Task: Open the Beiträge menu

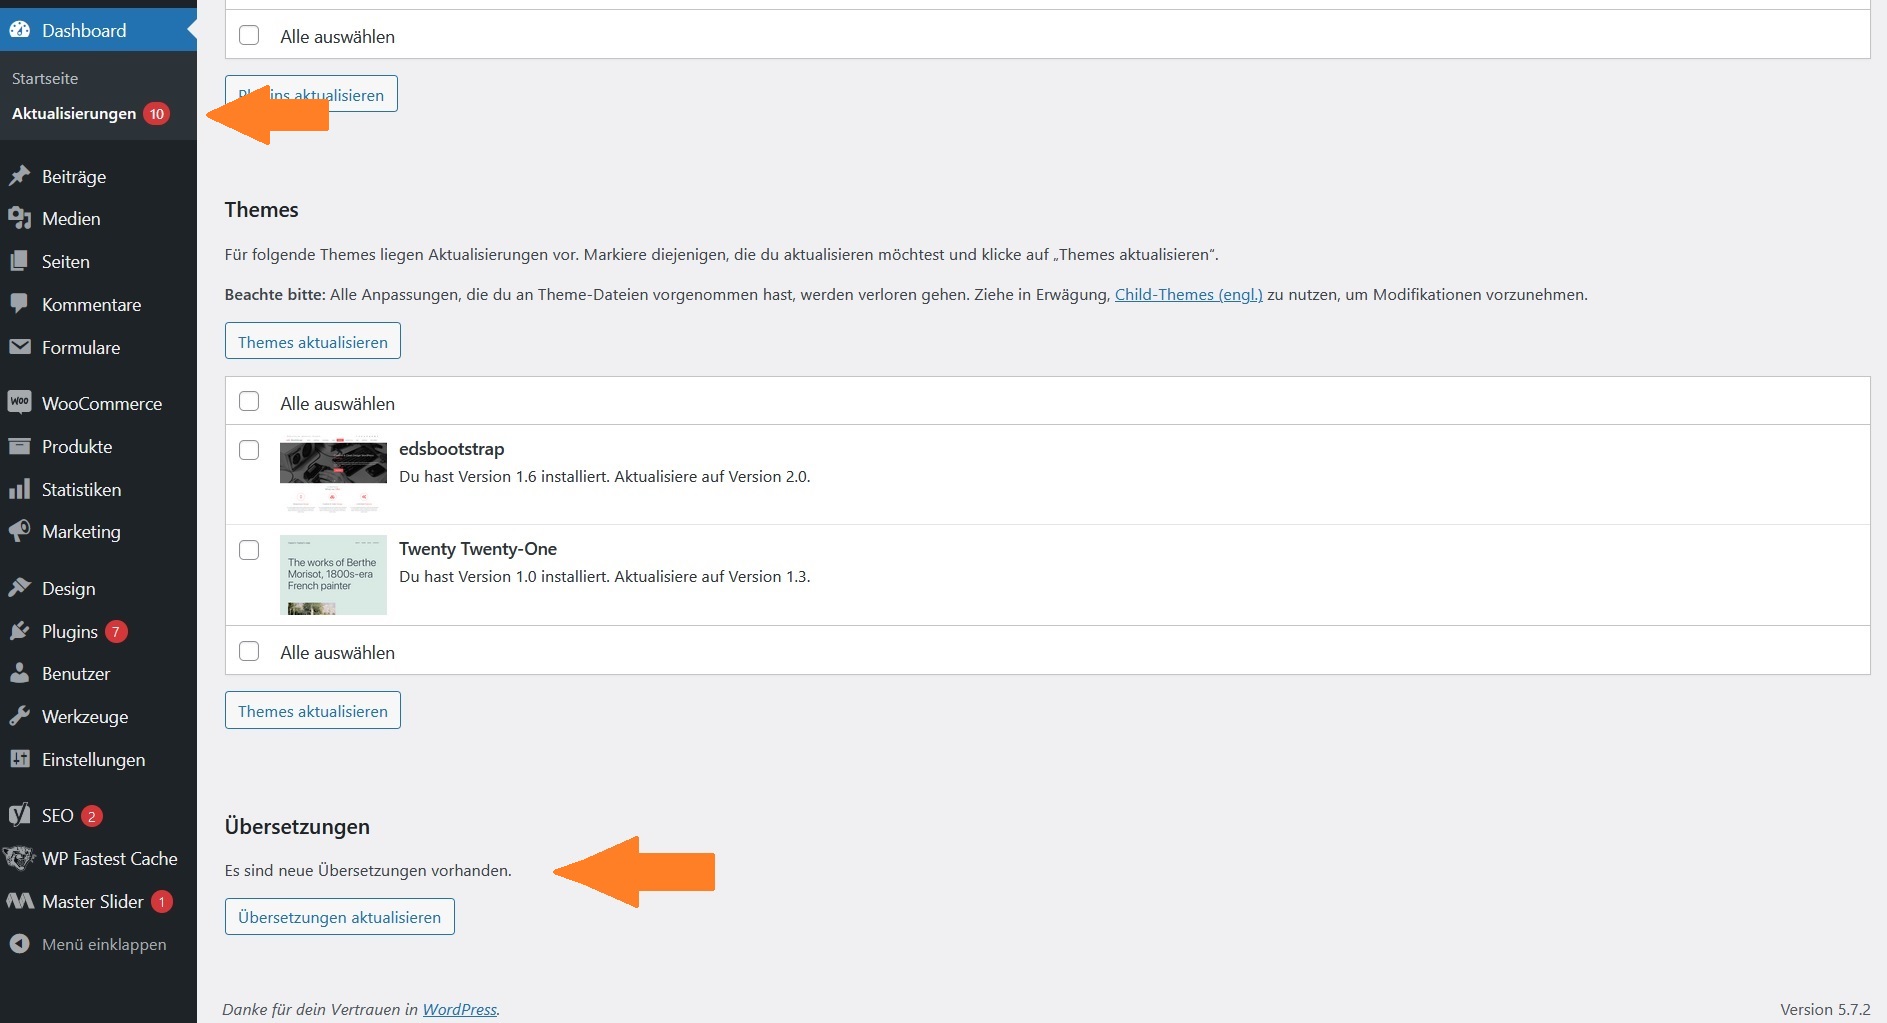Action: coord(98,176)
